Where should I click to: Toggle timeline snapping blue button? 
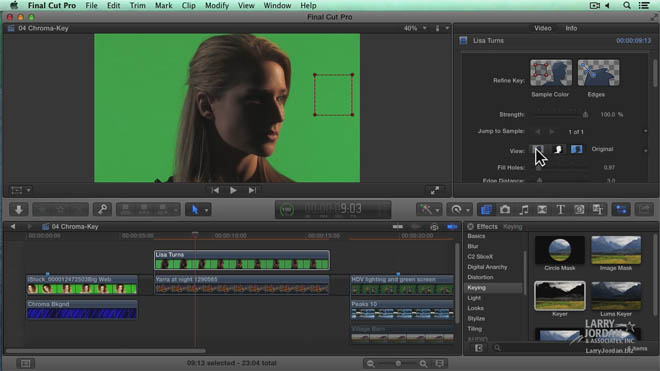[452, 227]
